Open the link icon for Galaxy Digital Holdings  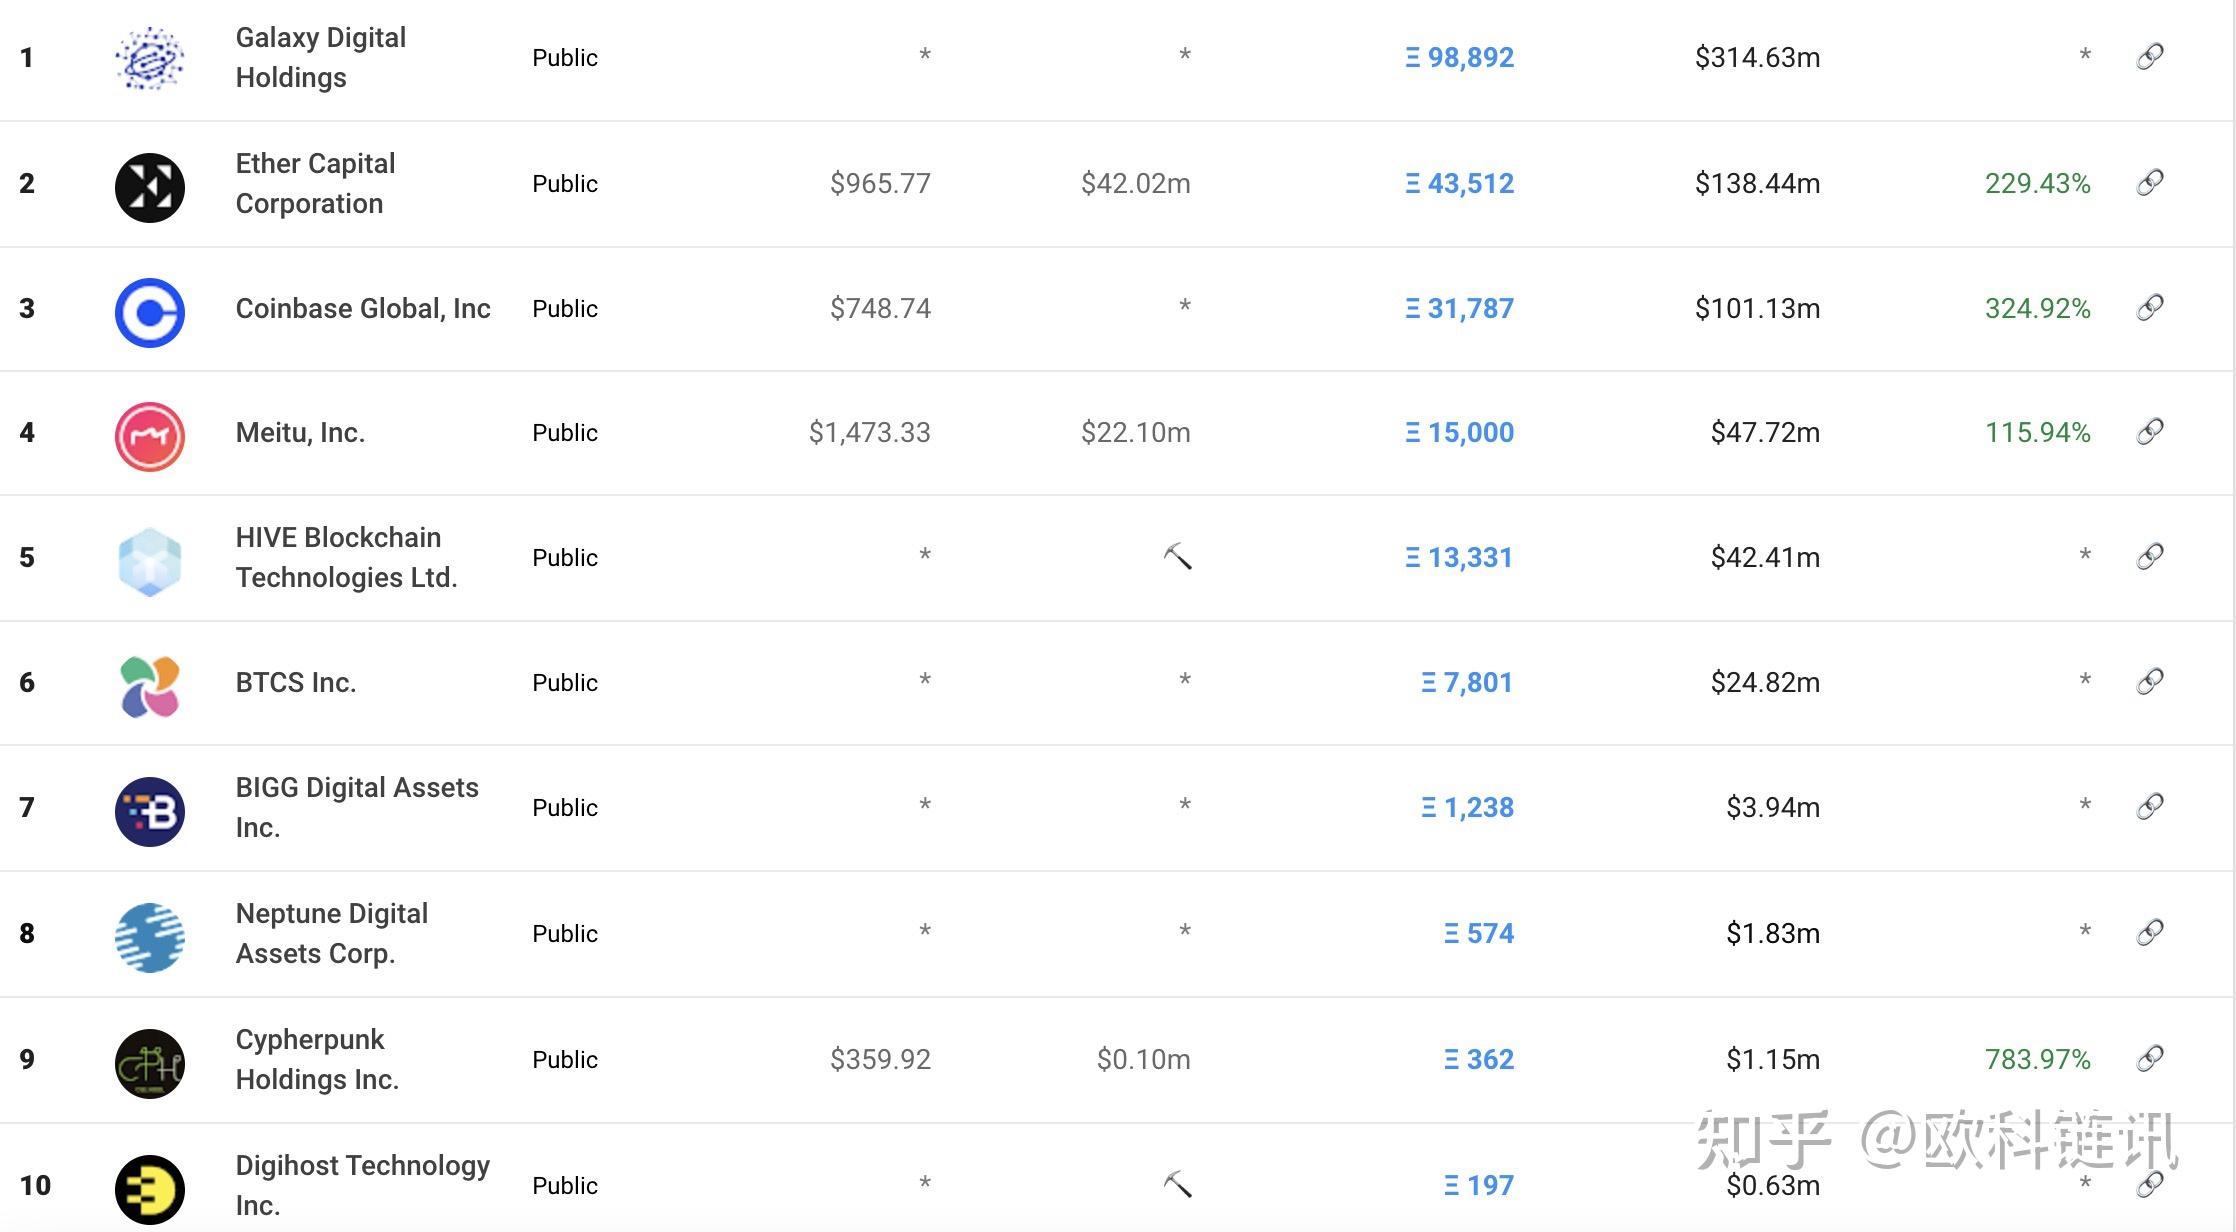tap(2150, 56)
